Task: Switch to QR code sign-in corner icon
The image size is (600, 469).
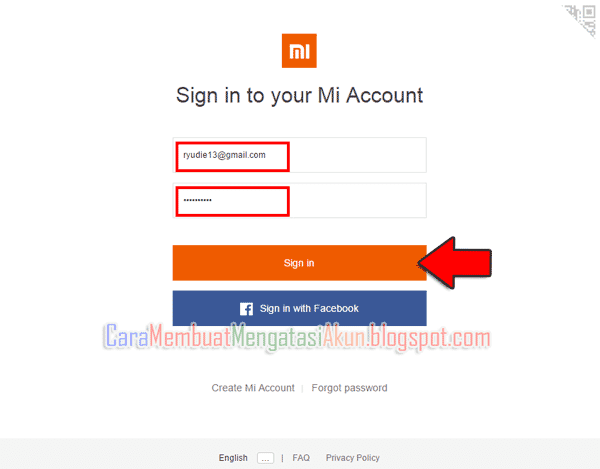Action: coord(581,20)
